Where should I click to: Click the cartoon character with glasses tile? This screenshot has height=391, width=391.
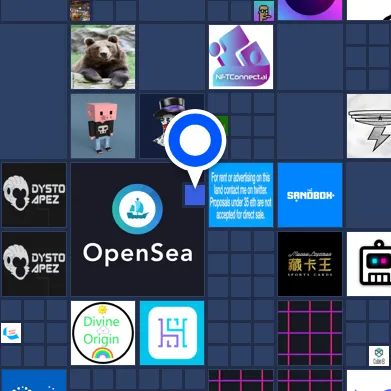point(264,11)
